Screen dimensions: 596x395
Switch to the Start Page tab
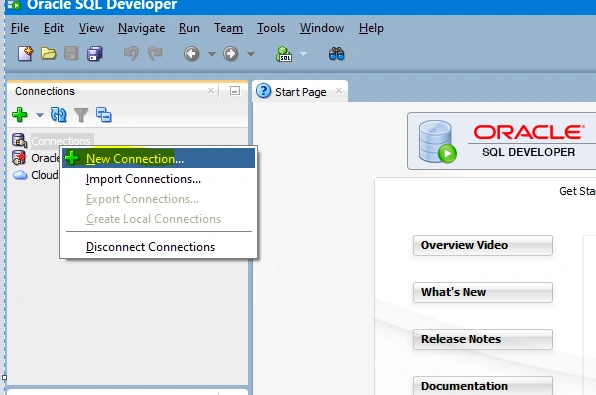click(300, 92)
